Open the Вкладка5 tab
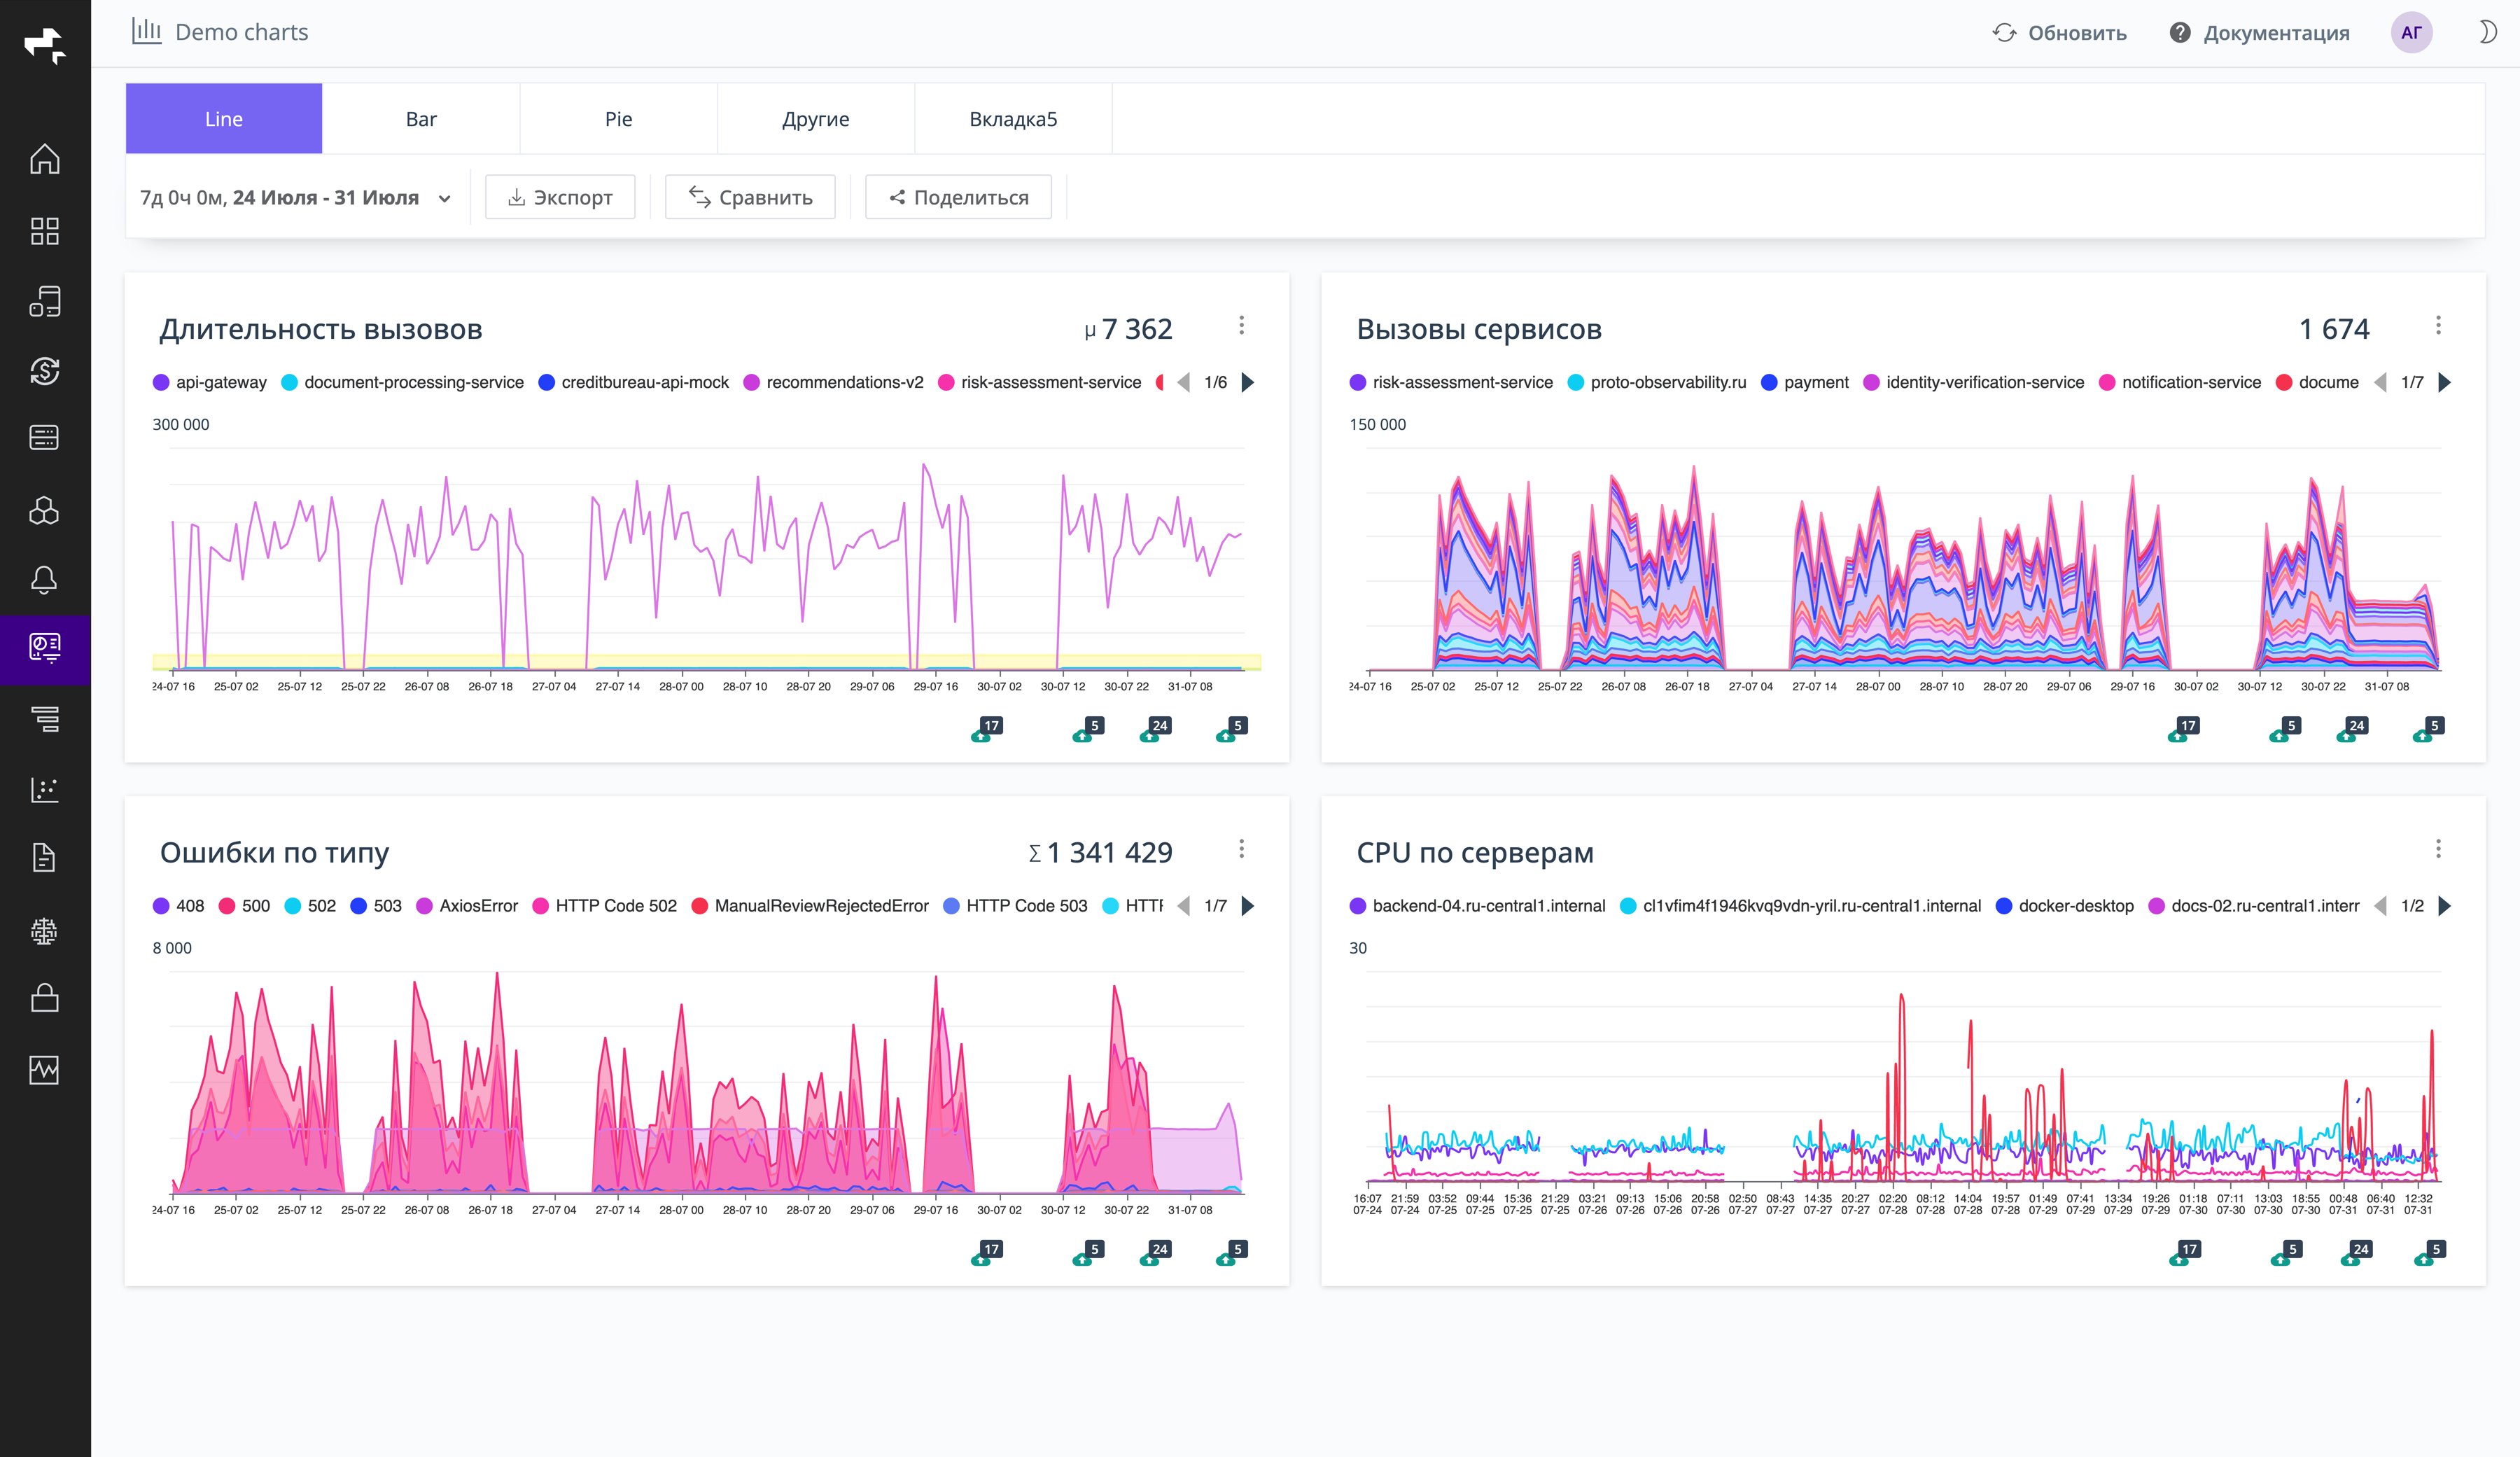 tap(1013, 119)
